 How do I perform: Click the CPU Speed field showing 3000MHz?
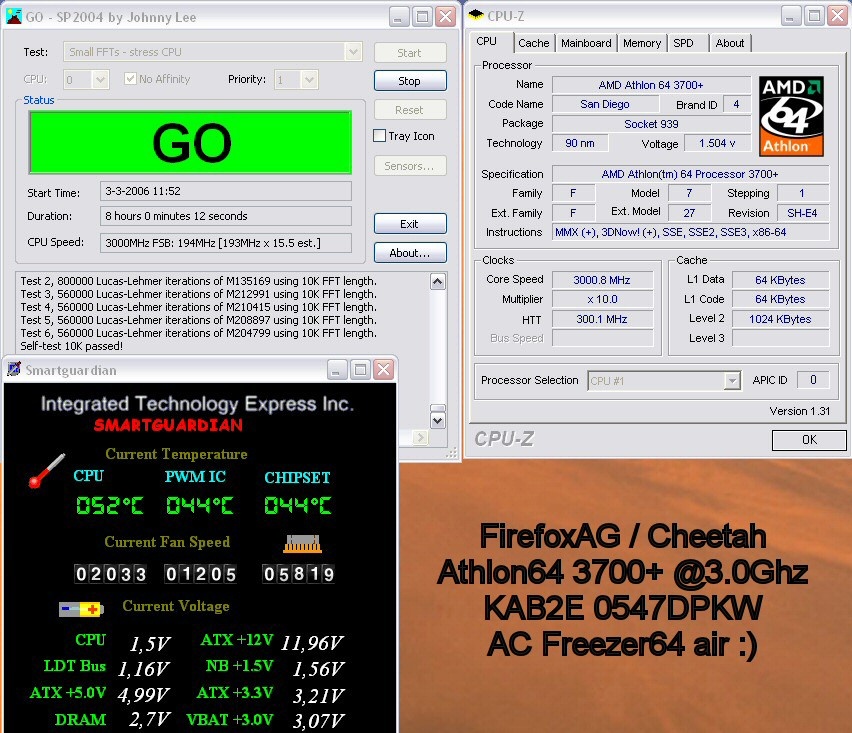click(x=226, y=243)
